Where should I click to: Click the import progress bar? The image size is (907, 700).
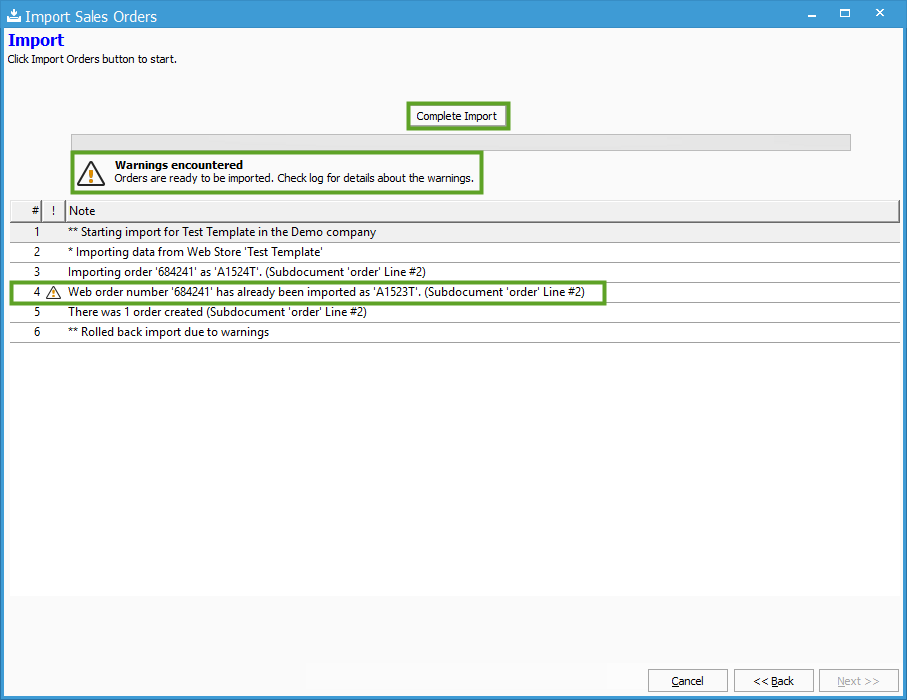460,142
